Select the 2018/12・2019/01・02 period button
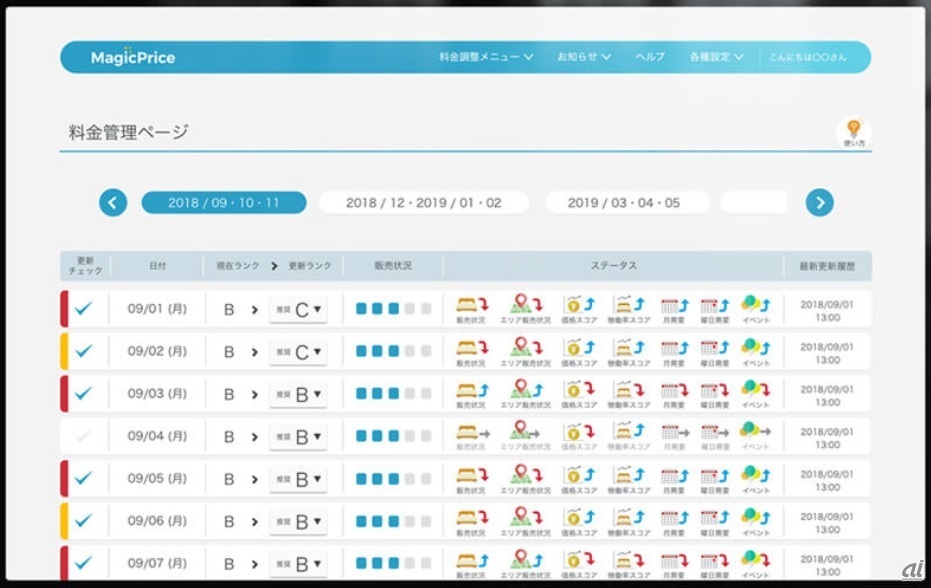This screenshot has width=931, height=588. click(423, 203)
